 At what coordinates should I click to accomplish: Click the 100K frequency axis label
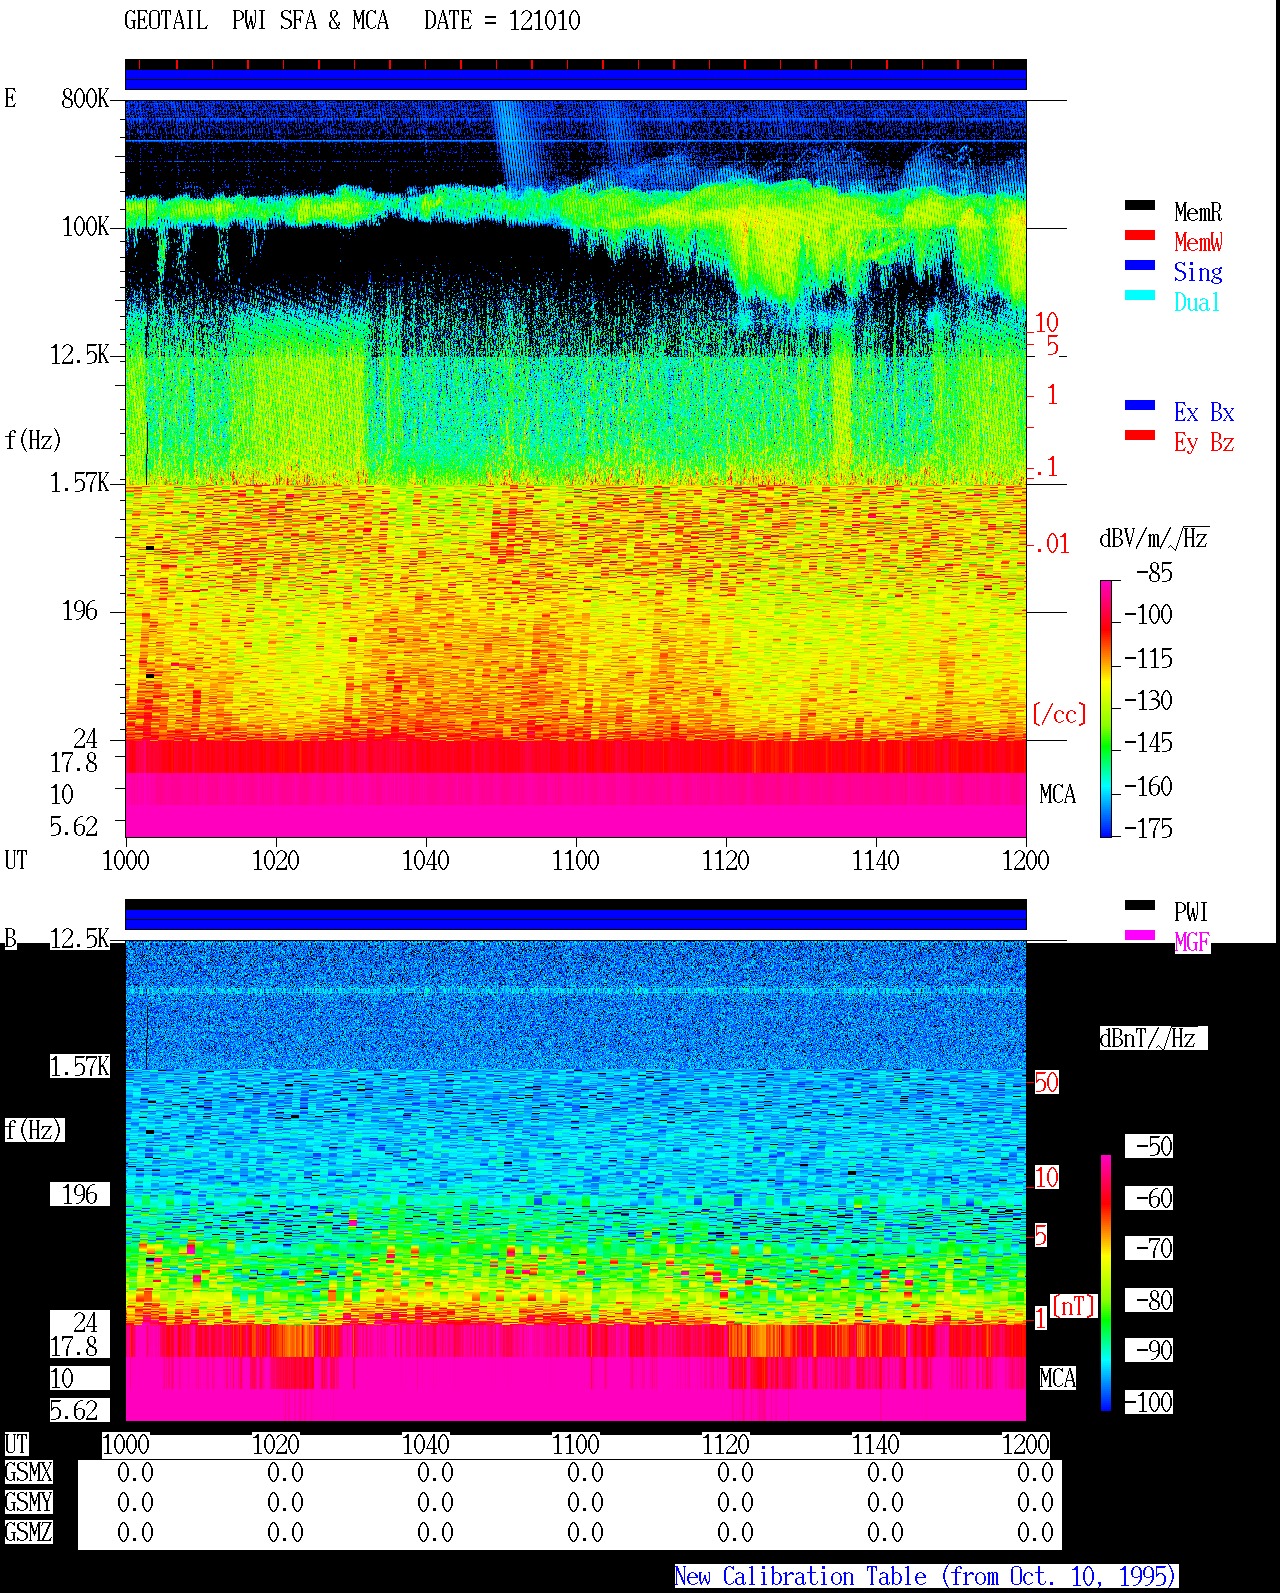[x=85, y=226]
